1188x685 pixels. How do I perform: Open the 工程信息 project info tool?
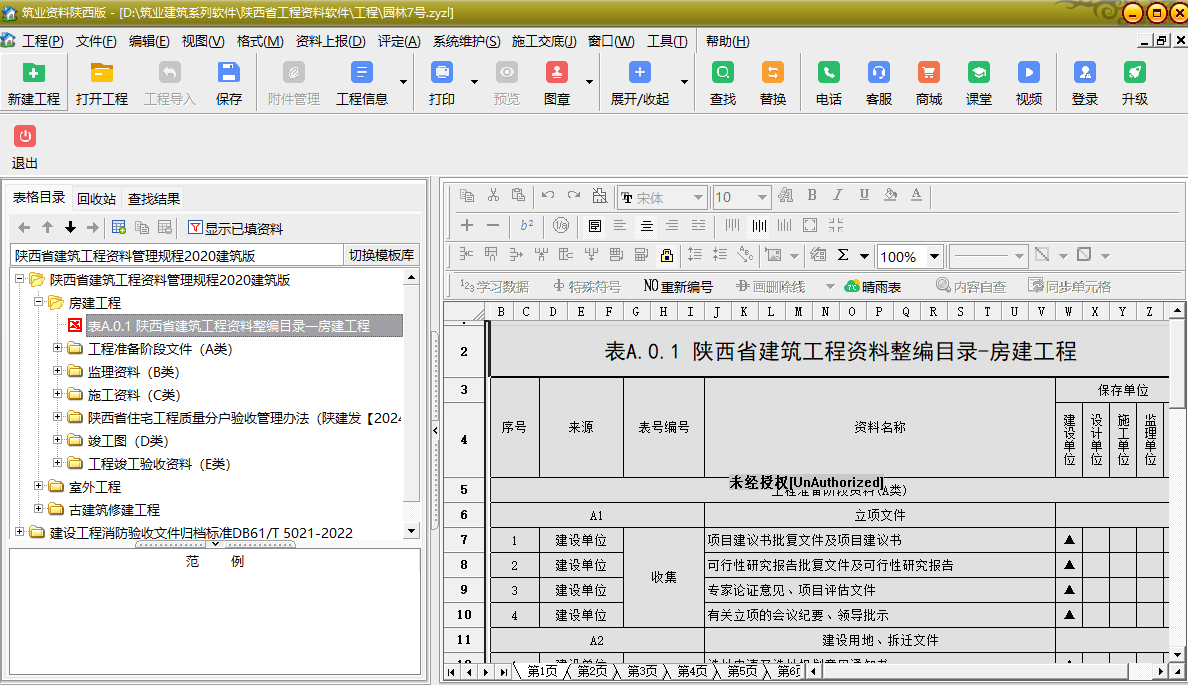tap(362, 73)
